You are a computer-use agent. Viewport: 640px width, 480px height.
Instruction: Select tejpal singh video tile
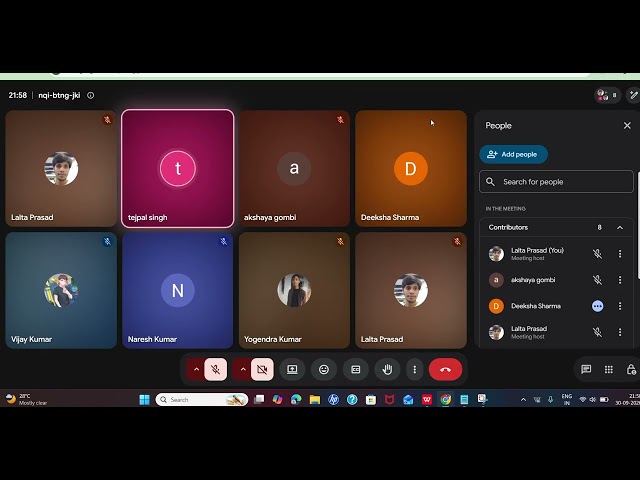178,168
